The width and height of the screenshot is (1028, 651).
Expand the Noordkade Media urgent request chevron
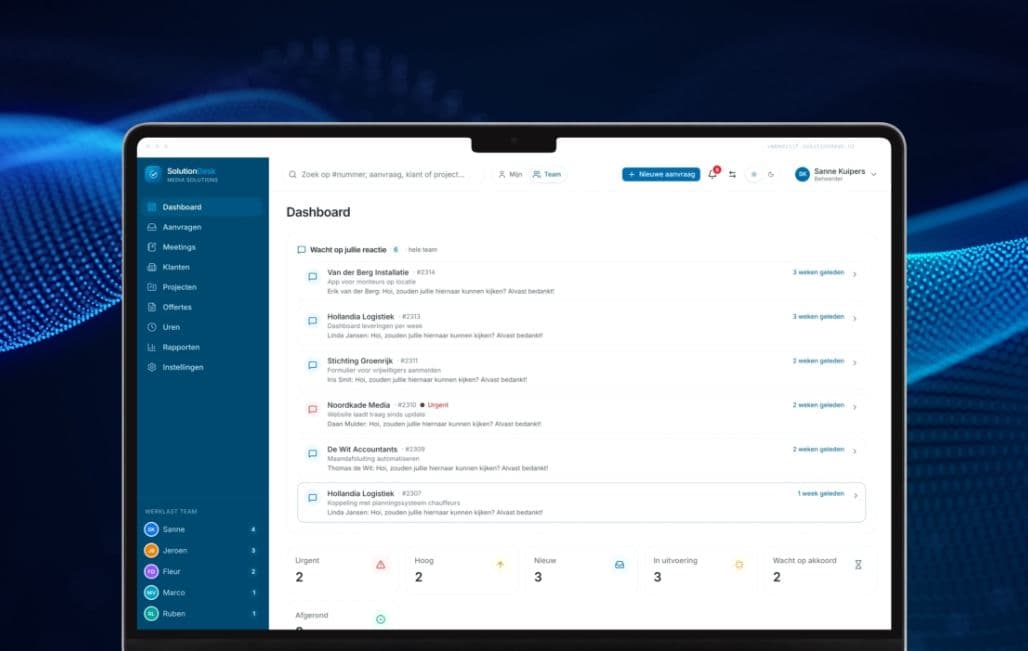point(855,406)
